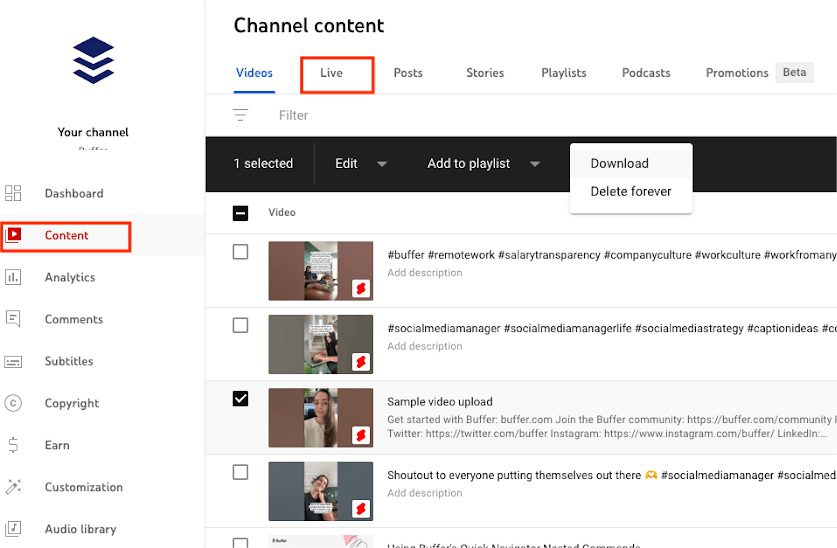
Task: Select Delete forever menu option
Action: (x=630, y=191)
